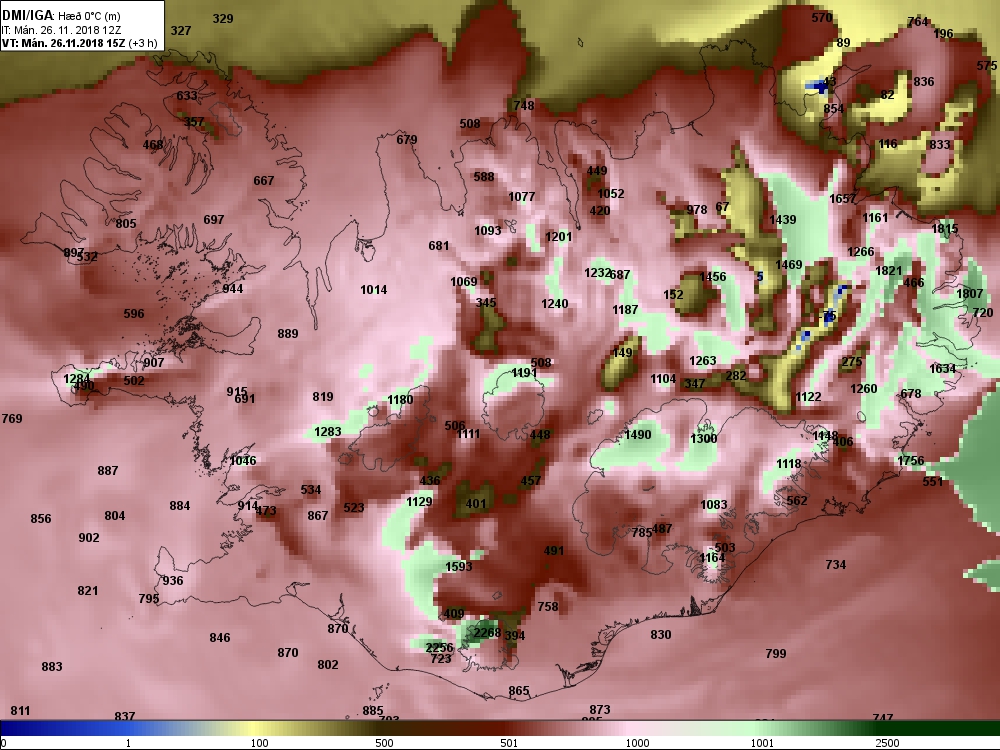This screenshot has height=750, width=1000.
Task: Select the map value 1456
Action: pyautogui.click(x=712, y=276)
